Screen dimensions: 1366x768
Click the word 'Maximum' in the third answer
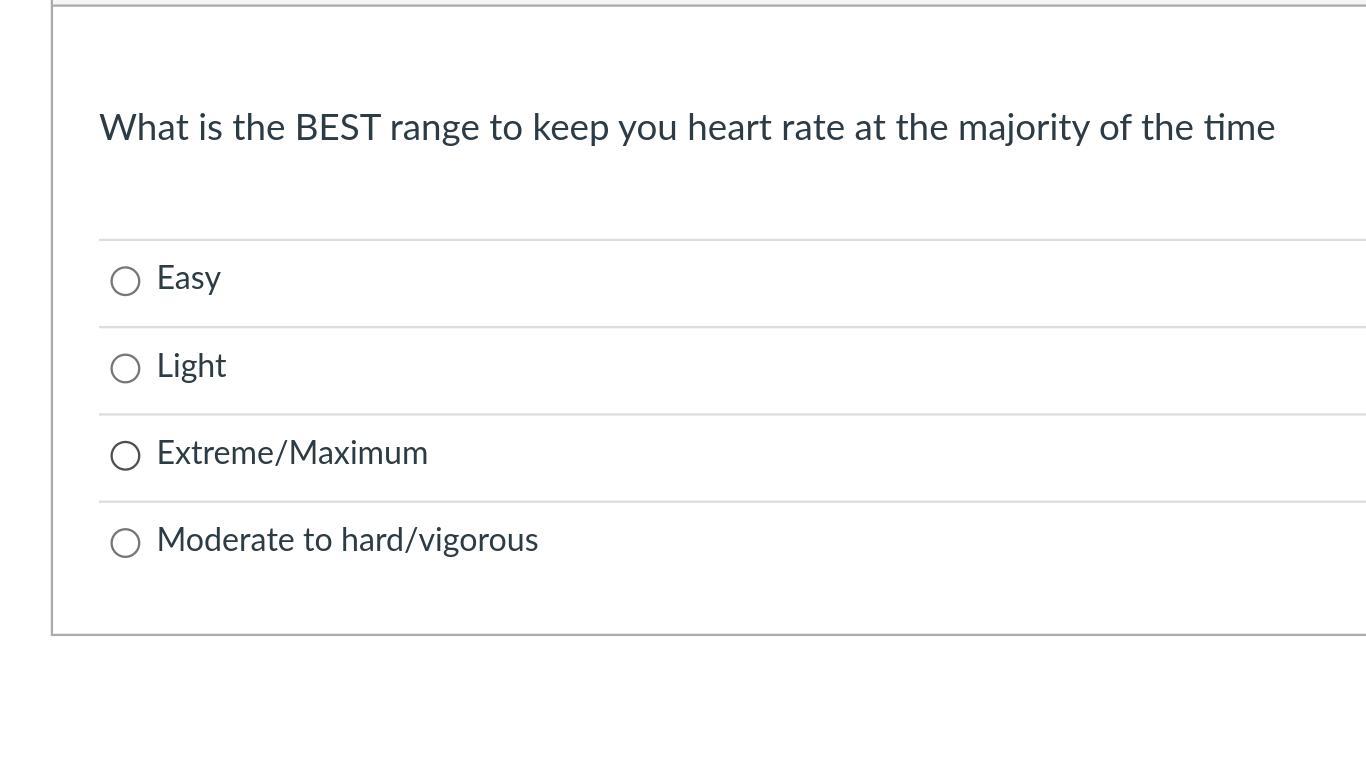(x=359, y=453)
